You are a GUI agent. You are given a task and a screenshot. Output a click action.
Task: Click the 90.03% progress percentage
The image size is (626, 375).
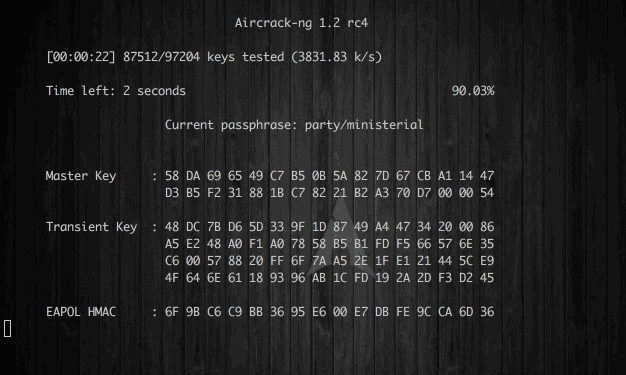point(473,91)
